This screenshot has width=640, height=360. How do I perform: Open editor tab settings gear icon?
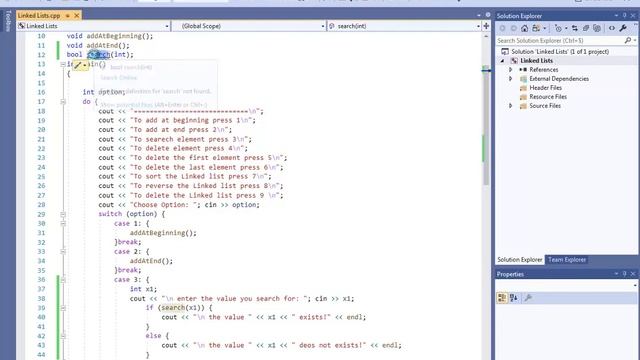(x=488, y=15)
